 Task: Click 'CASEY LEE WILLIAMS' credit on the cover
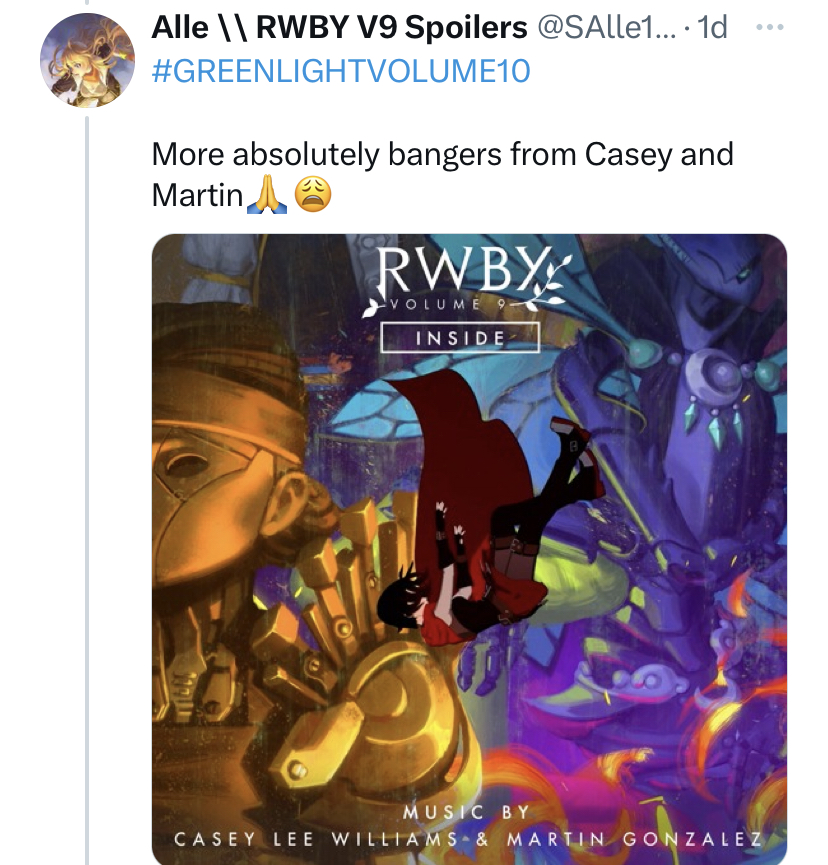click(x=316, y=839)
